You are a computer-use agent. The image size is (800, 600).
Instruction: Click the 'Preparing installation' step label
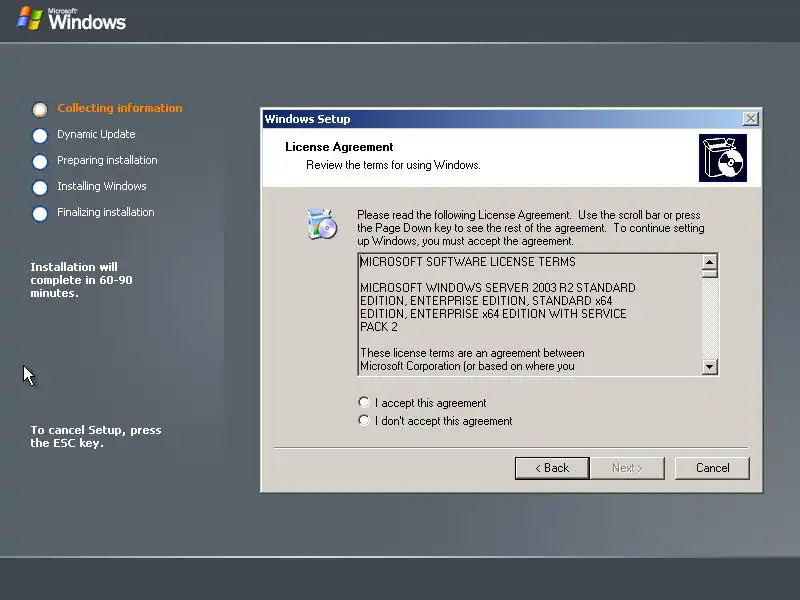(x=107, y=160)
